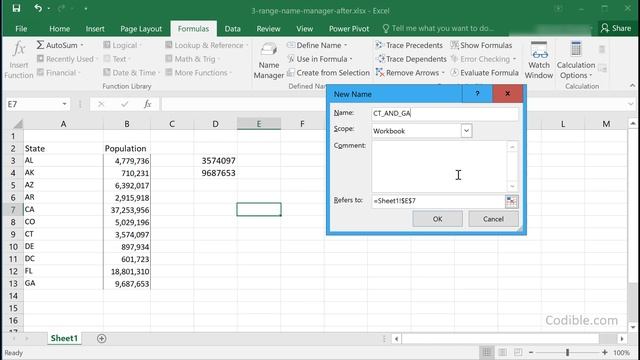This screenshot has width=640, height=360.
Task: Click the zoom out minus icon
Action: click(531, 352)
